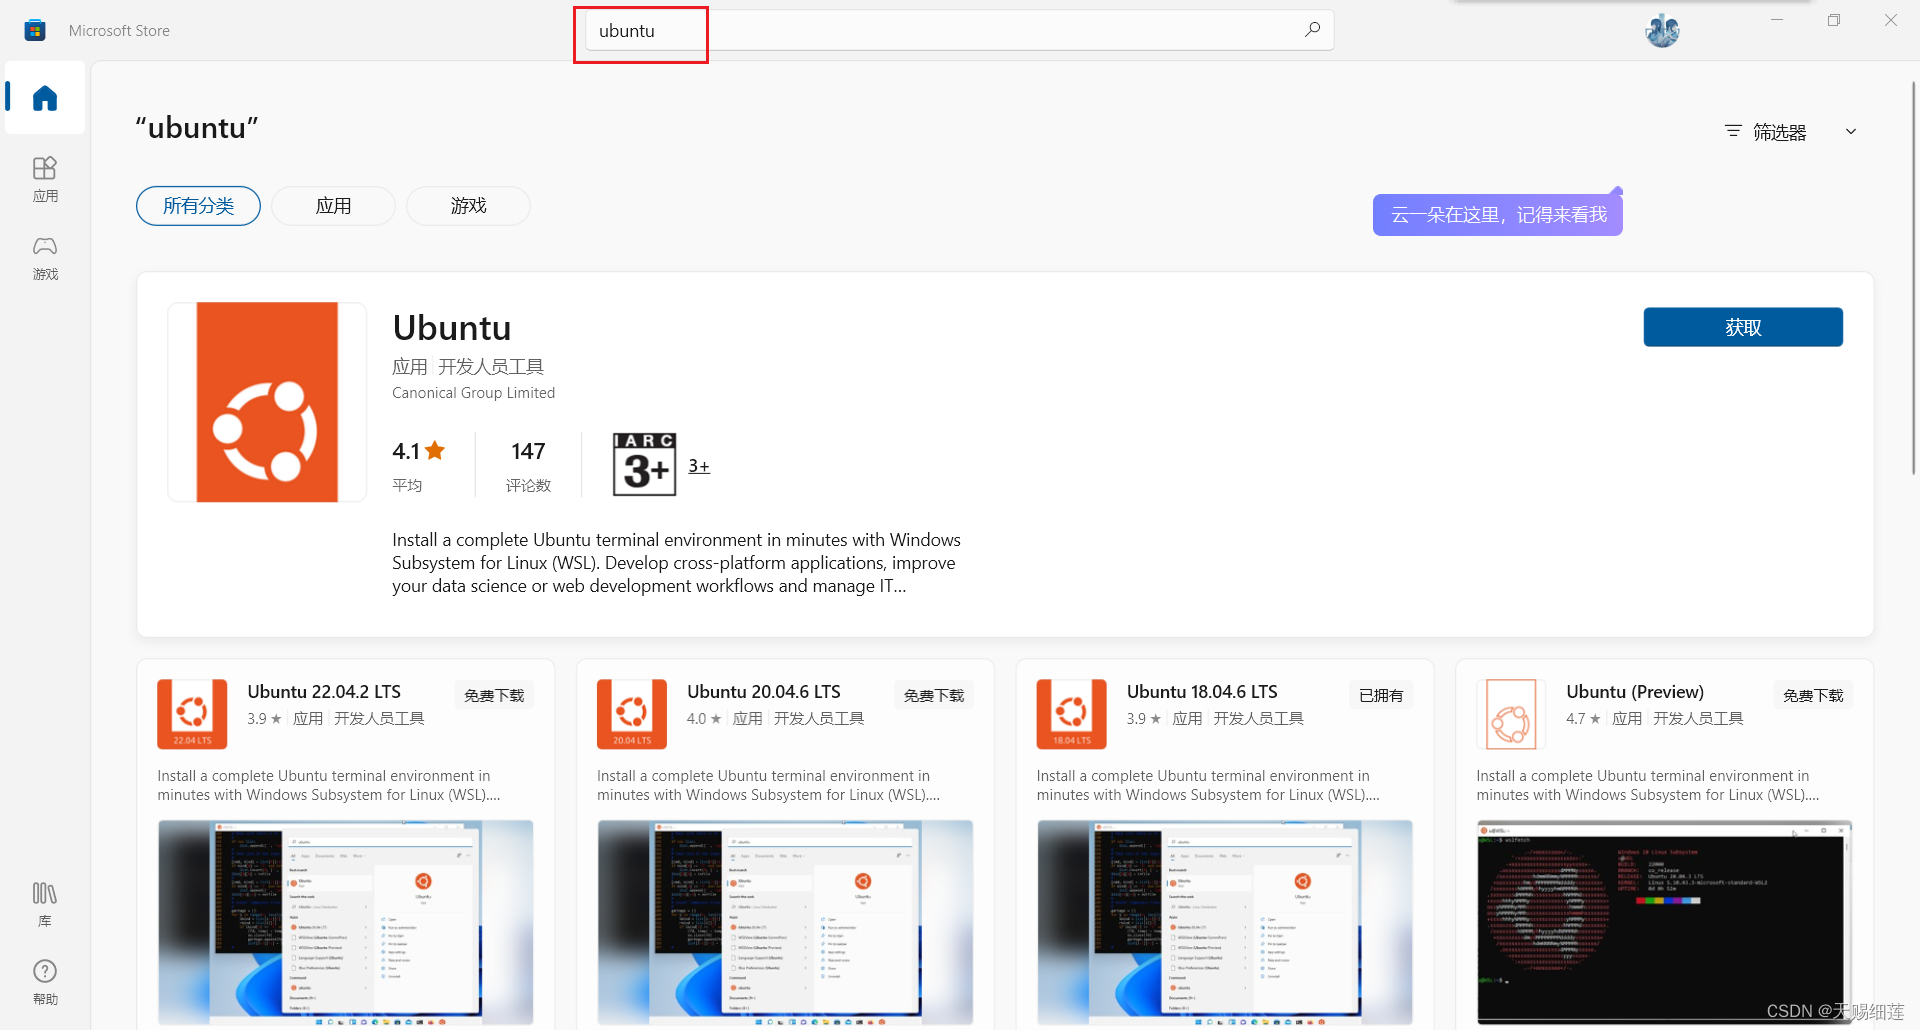Click the Ubuntu 20.04.6 LTS title text

tap(764, 692)
